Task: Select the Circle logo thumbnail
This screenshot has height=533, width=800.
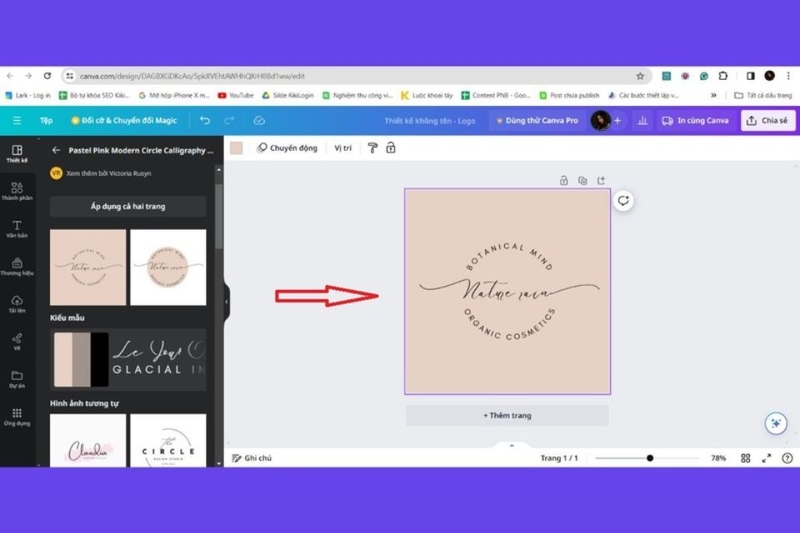Action: (x=168, y=441)
